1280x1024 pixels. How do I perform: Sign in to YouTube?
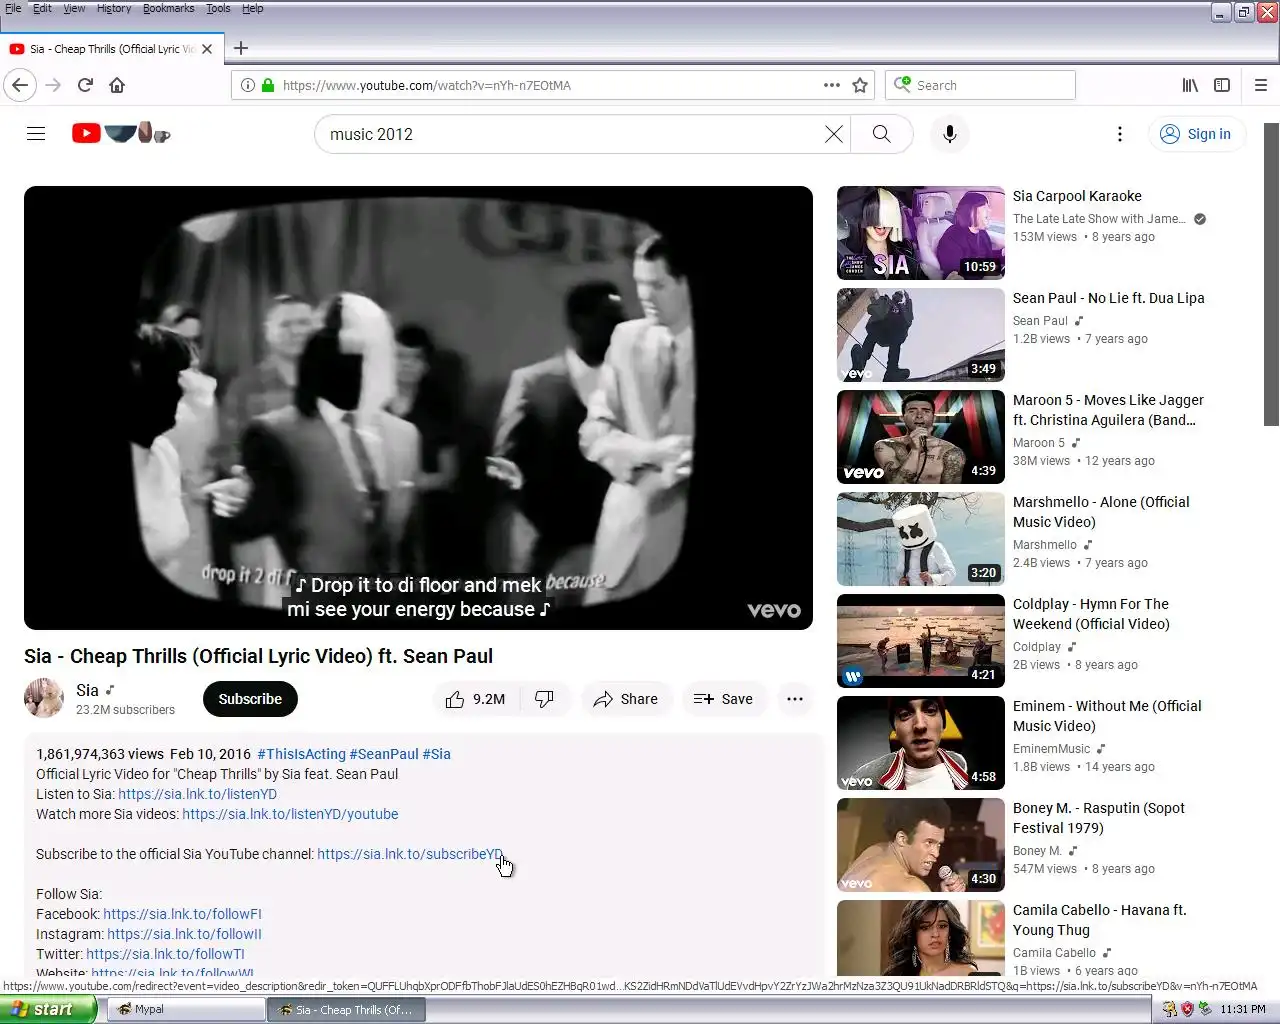(x=1196, y=134)
